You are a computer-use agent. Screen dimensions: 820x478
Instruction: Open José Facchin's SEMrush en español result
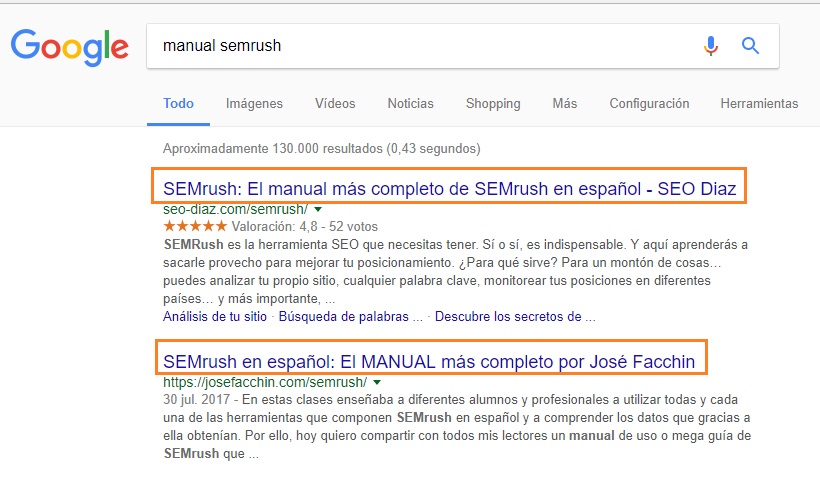click(x=428, y=358)
